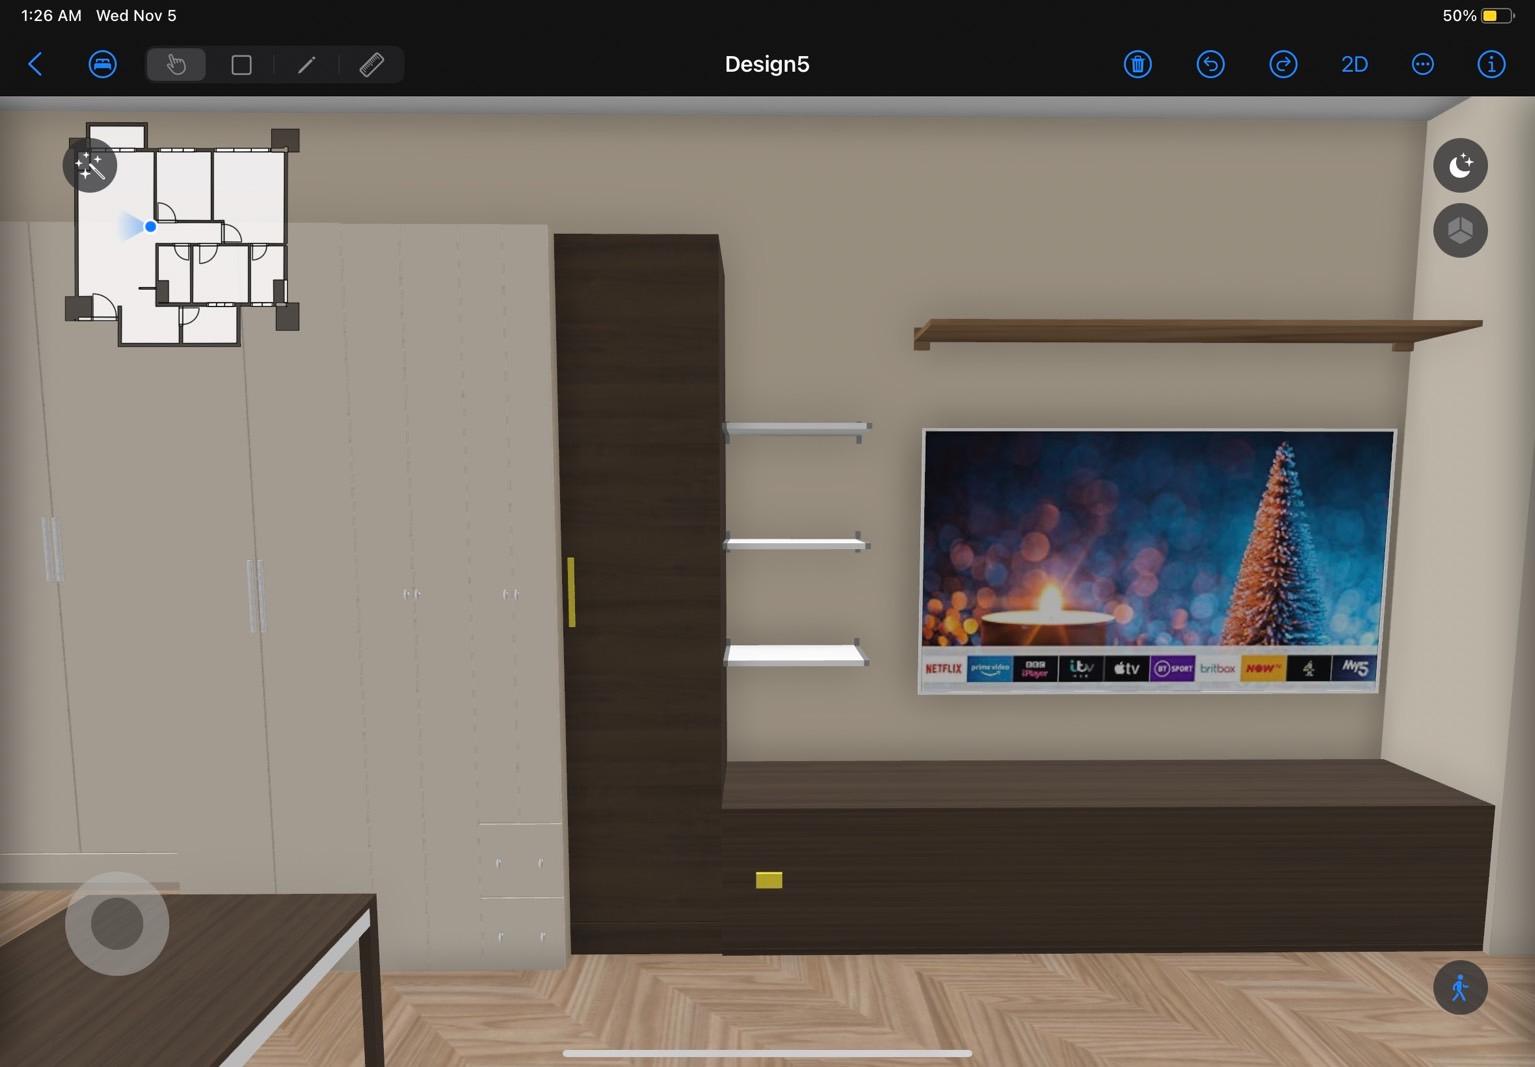Select the ruler measurement tool

(371, 65)
